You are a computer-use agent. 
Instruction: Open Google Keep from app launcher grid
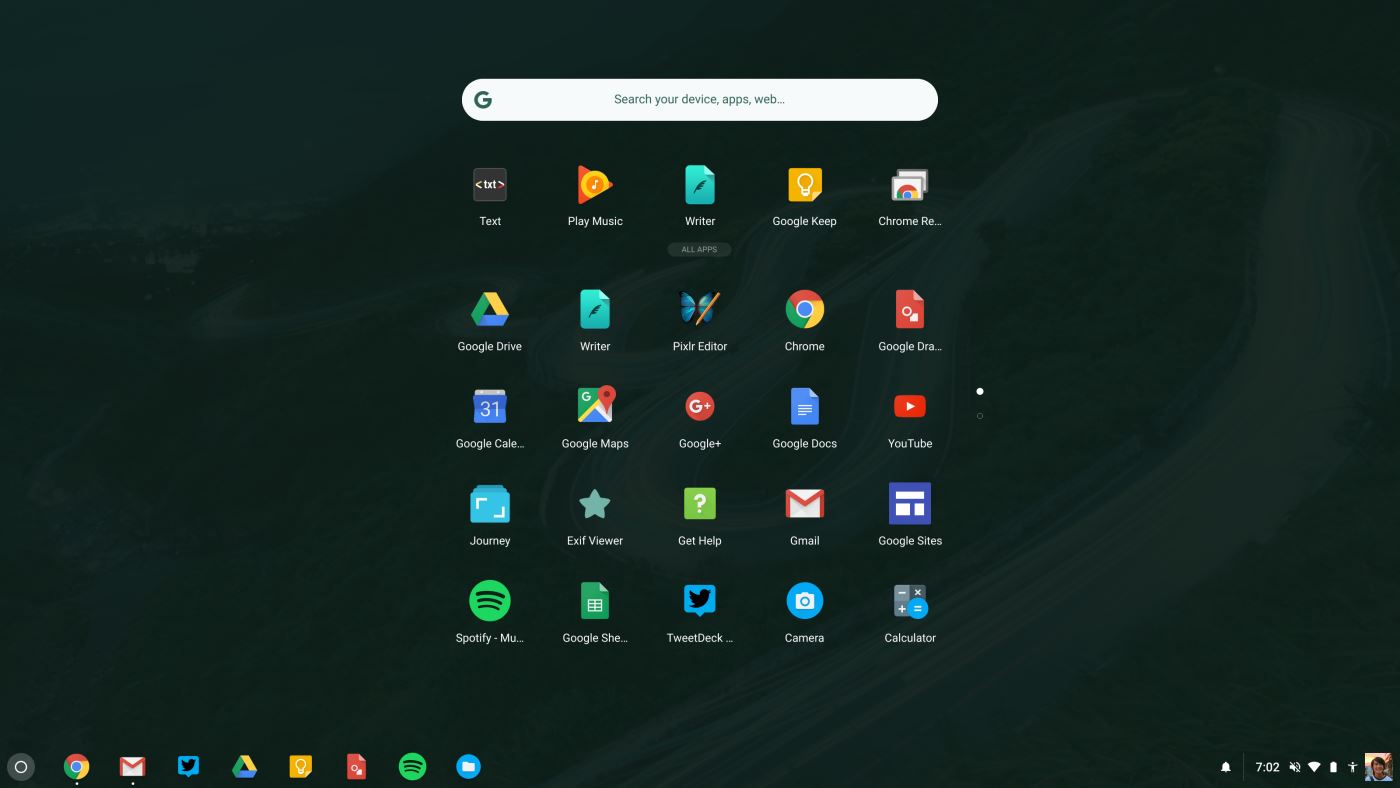click(x=804, y=186)
